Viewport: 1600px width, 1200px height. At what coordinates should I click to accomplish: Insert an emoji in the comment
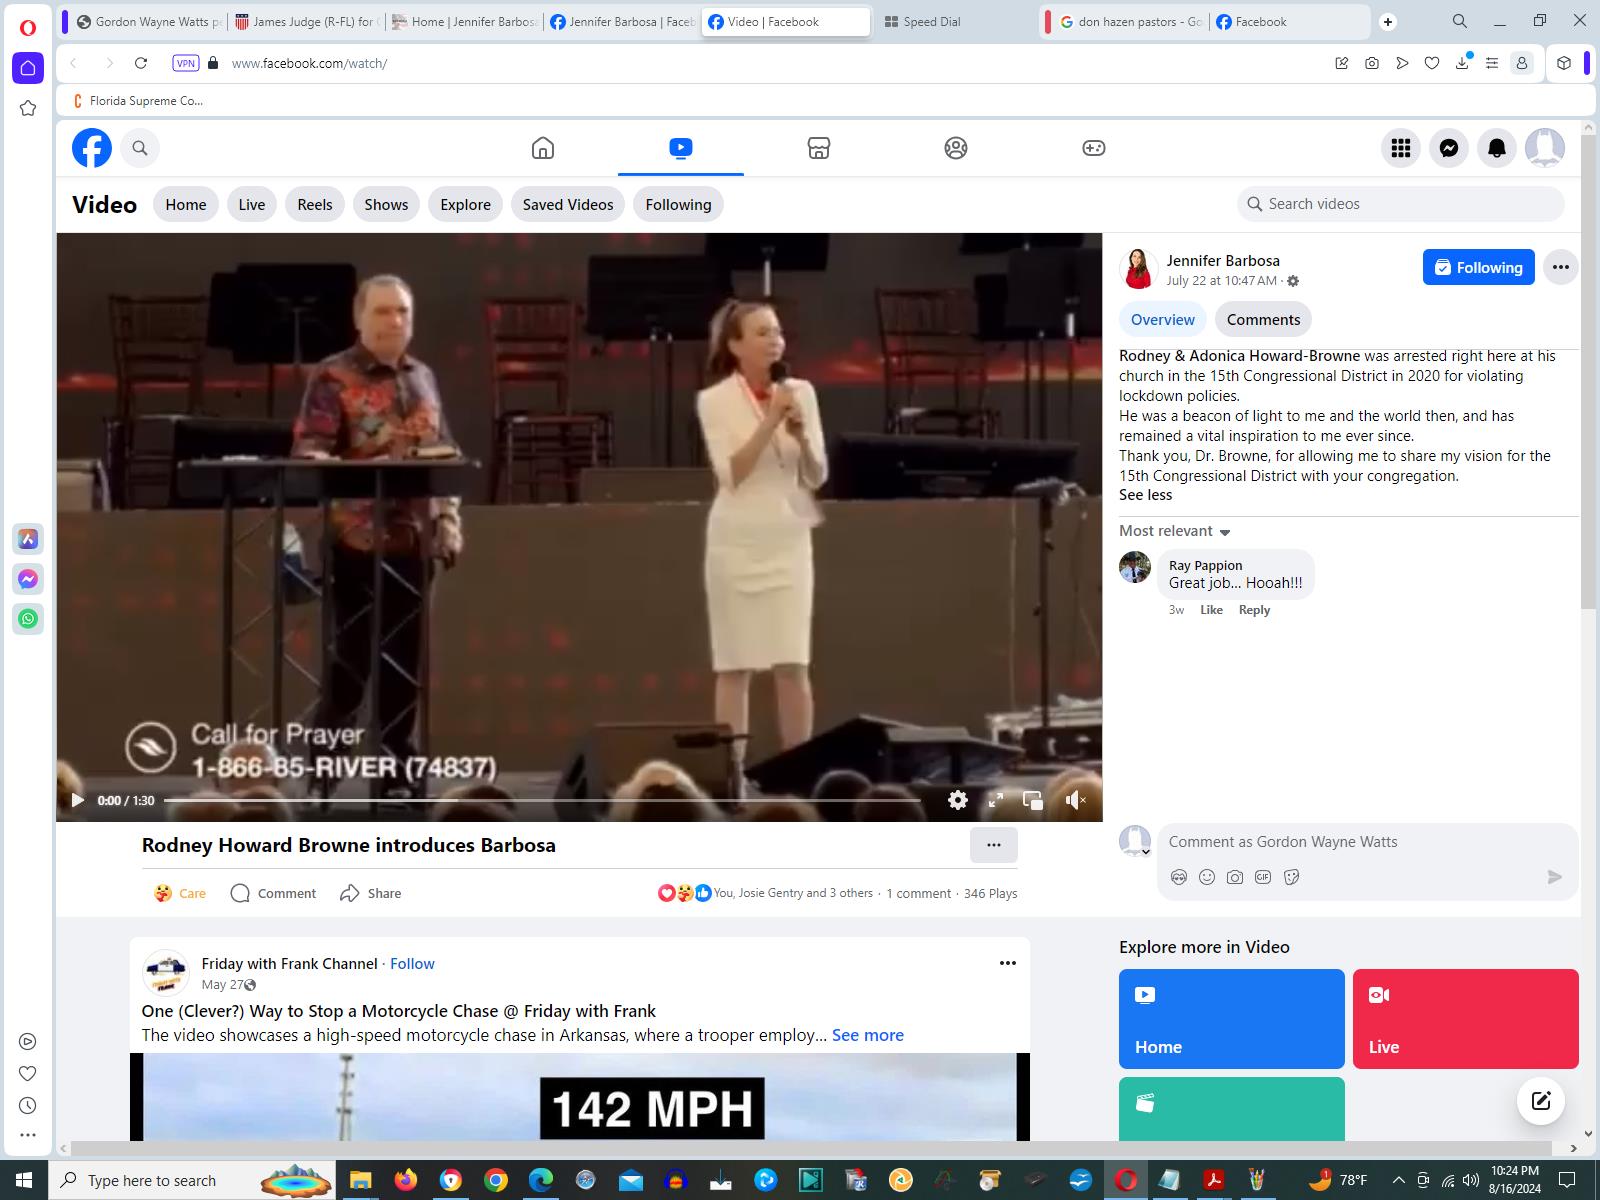[x=1207, y=877]
